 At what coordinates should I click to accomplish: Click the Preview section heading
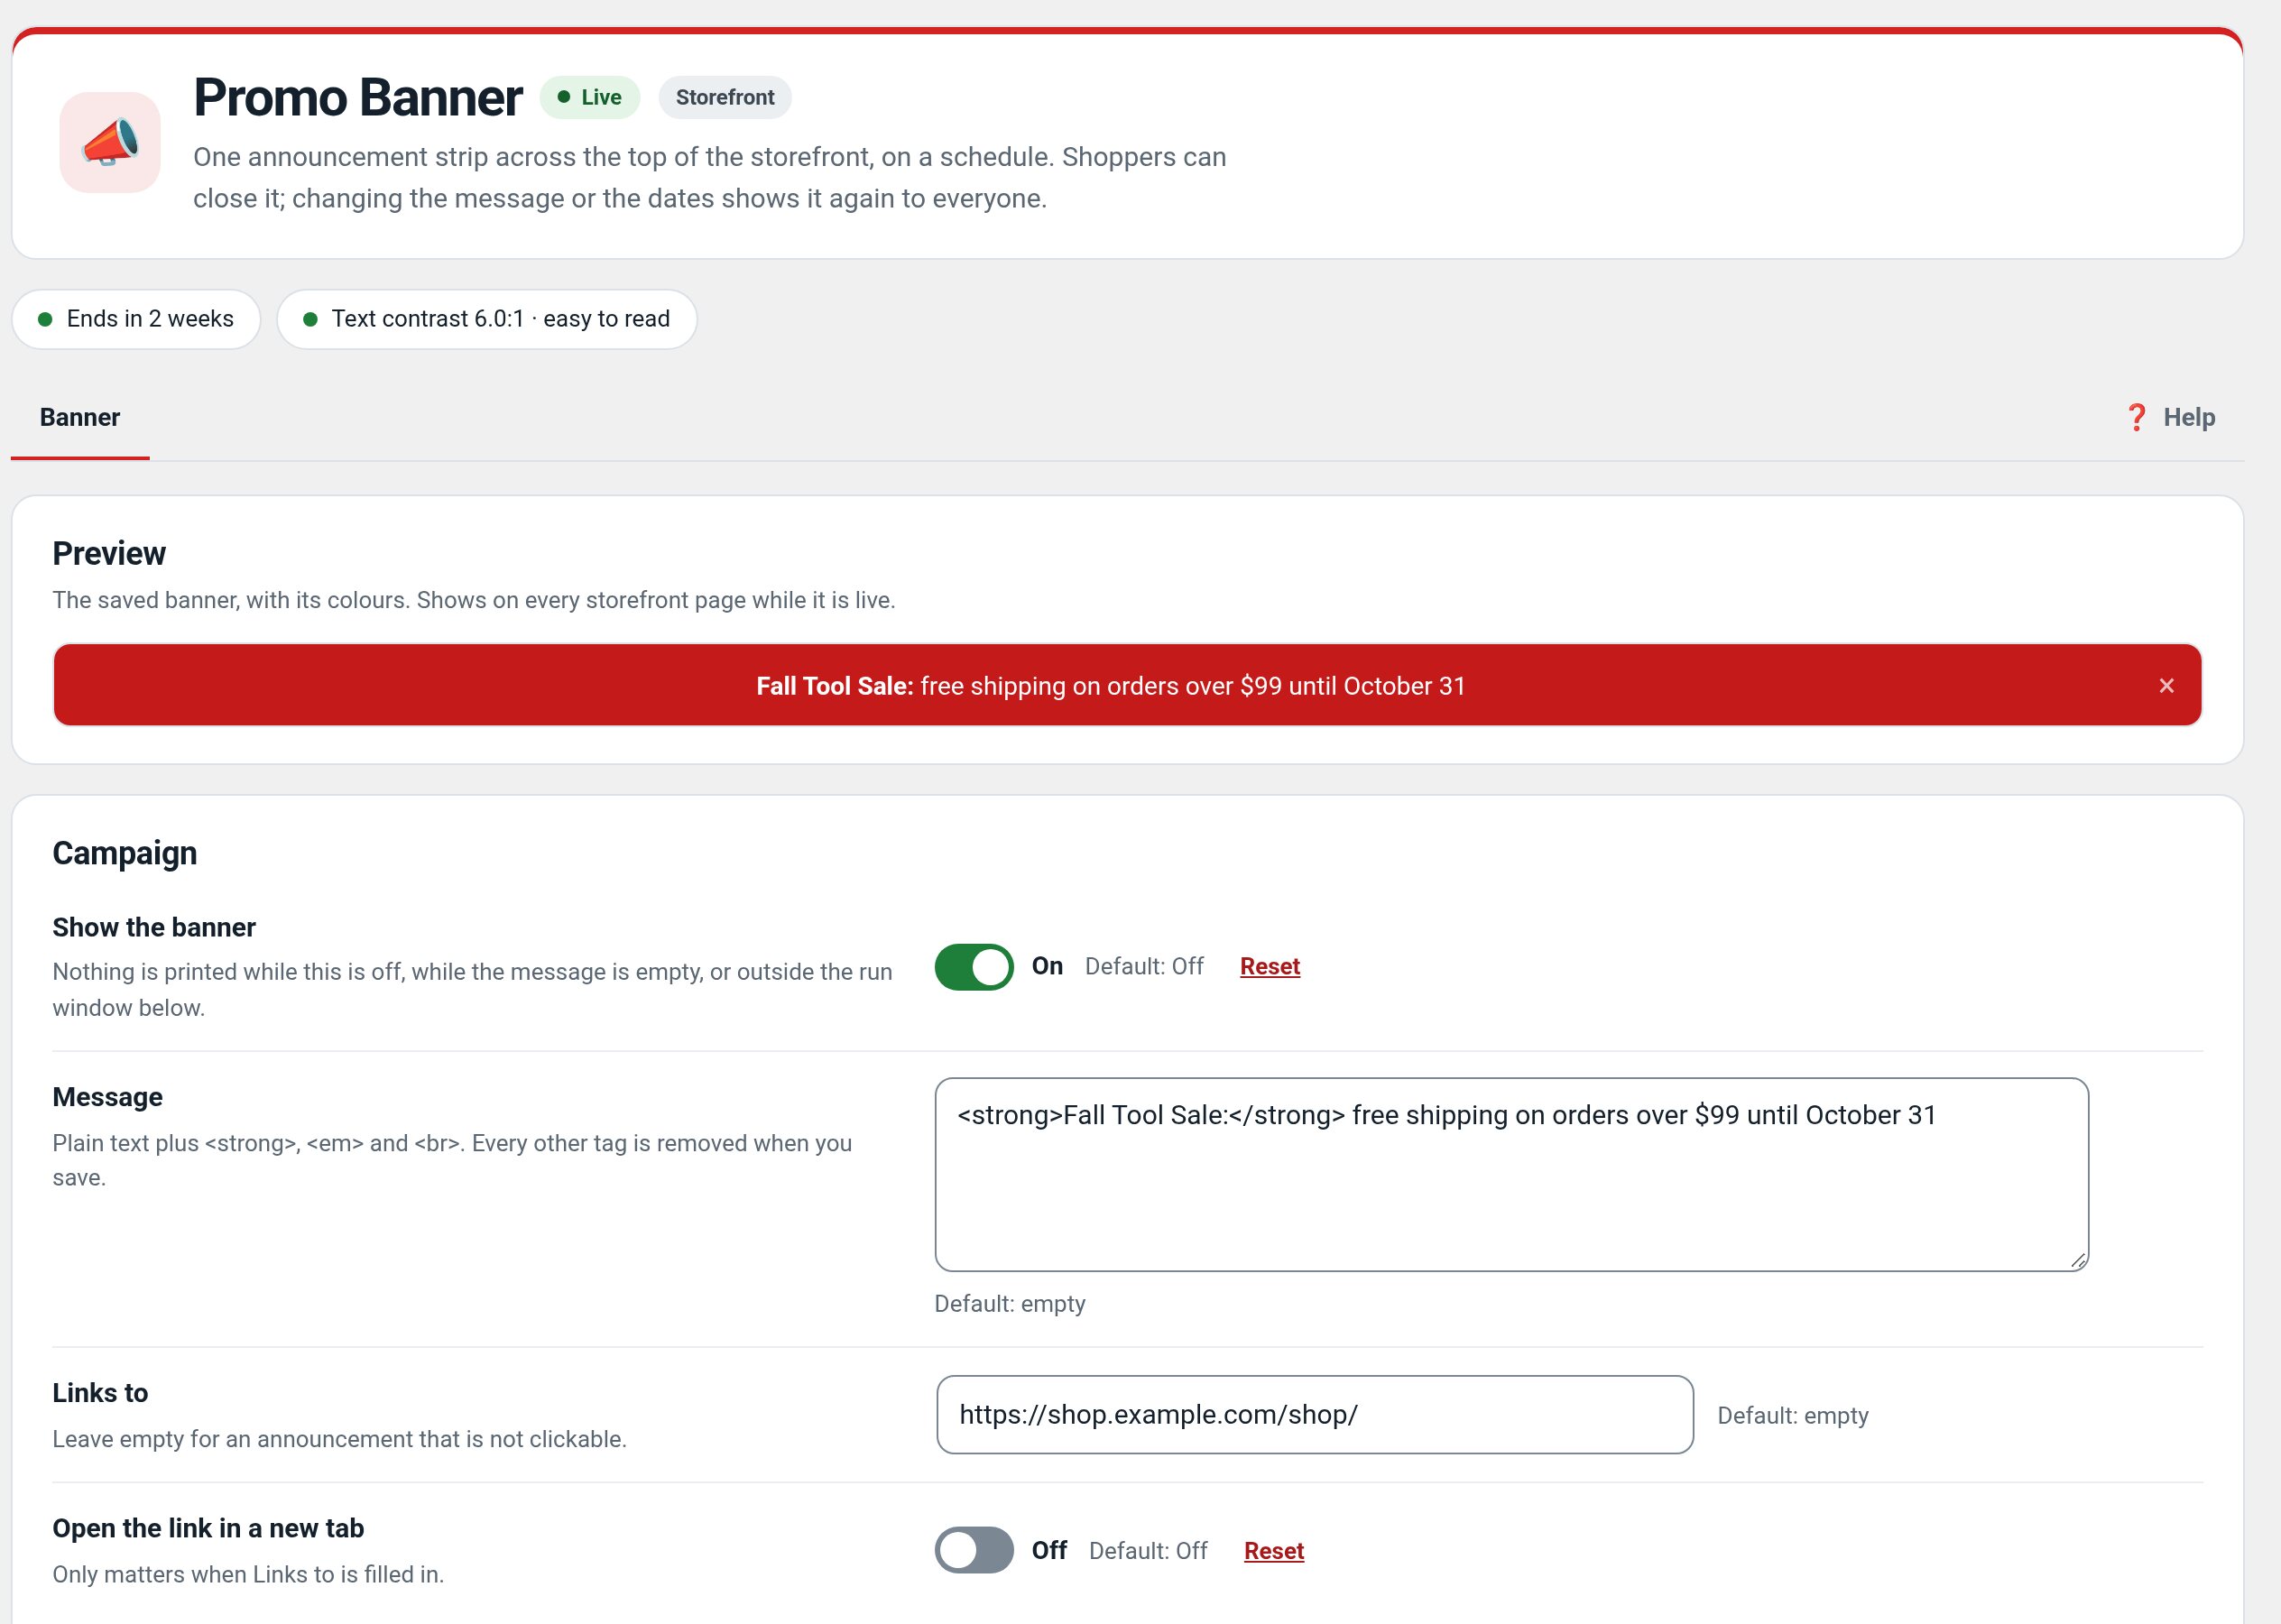click(109, 553)
